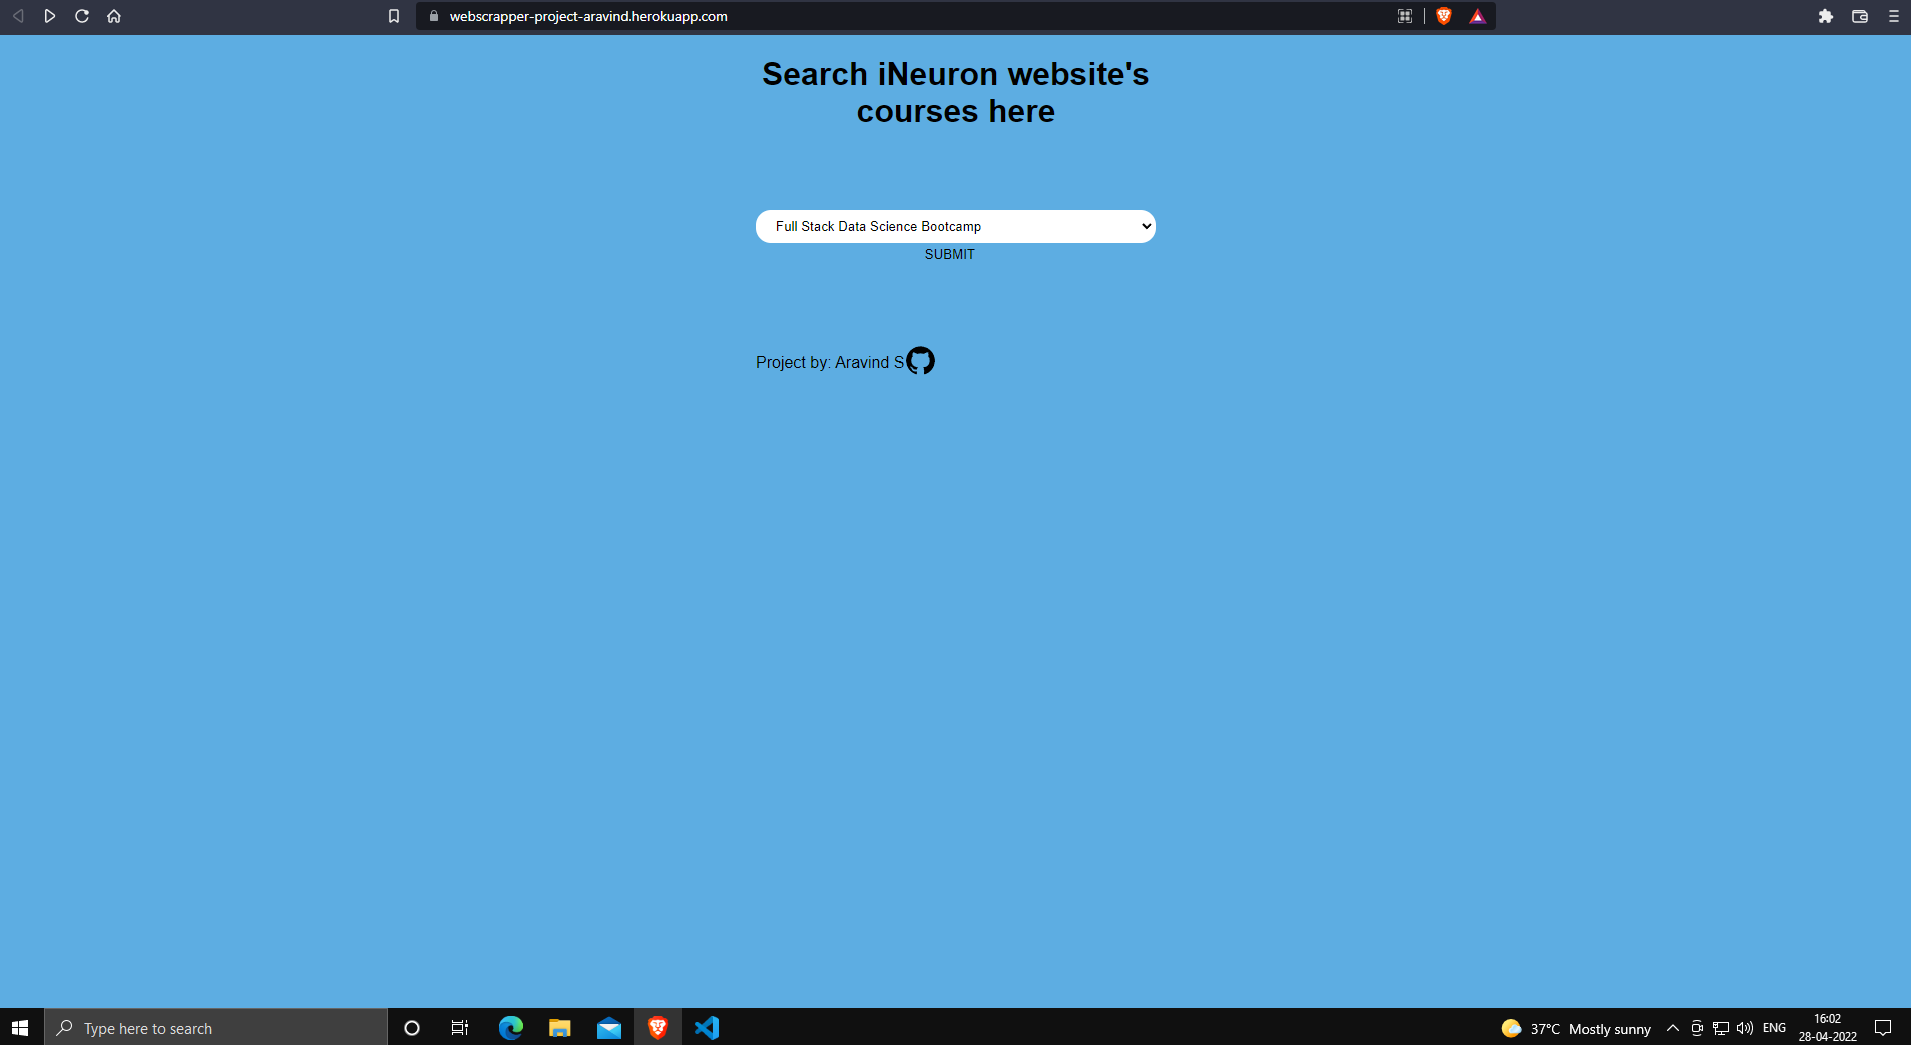Viewport: 1911px width, 1045px height.
Task: Reload the page with refresh icon
Action: tap(82, 16)
